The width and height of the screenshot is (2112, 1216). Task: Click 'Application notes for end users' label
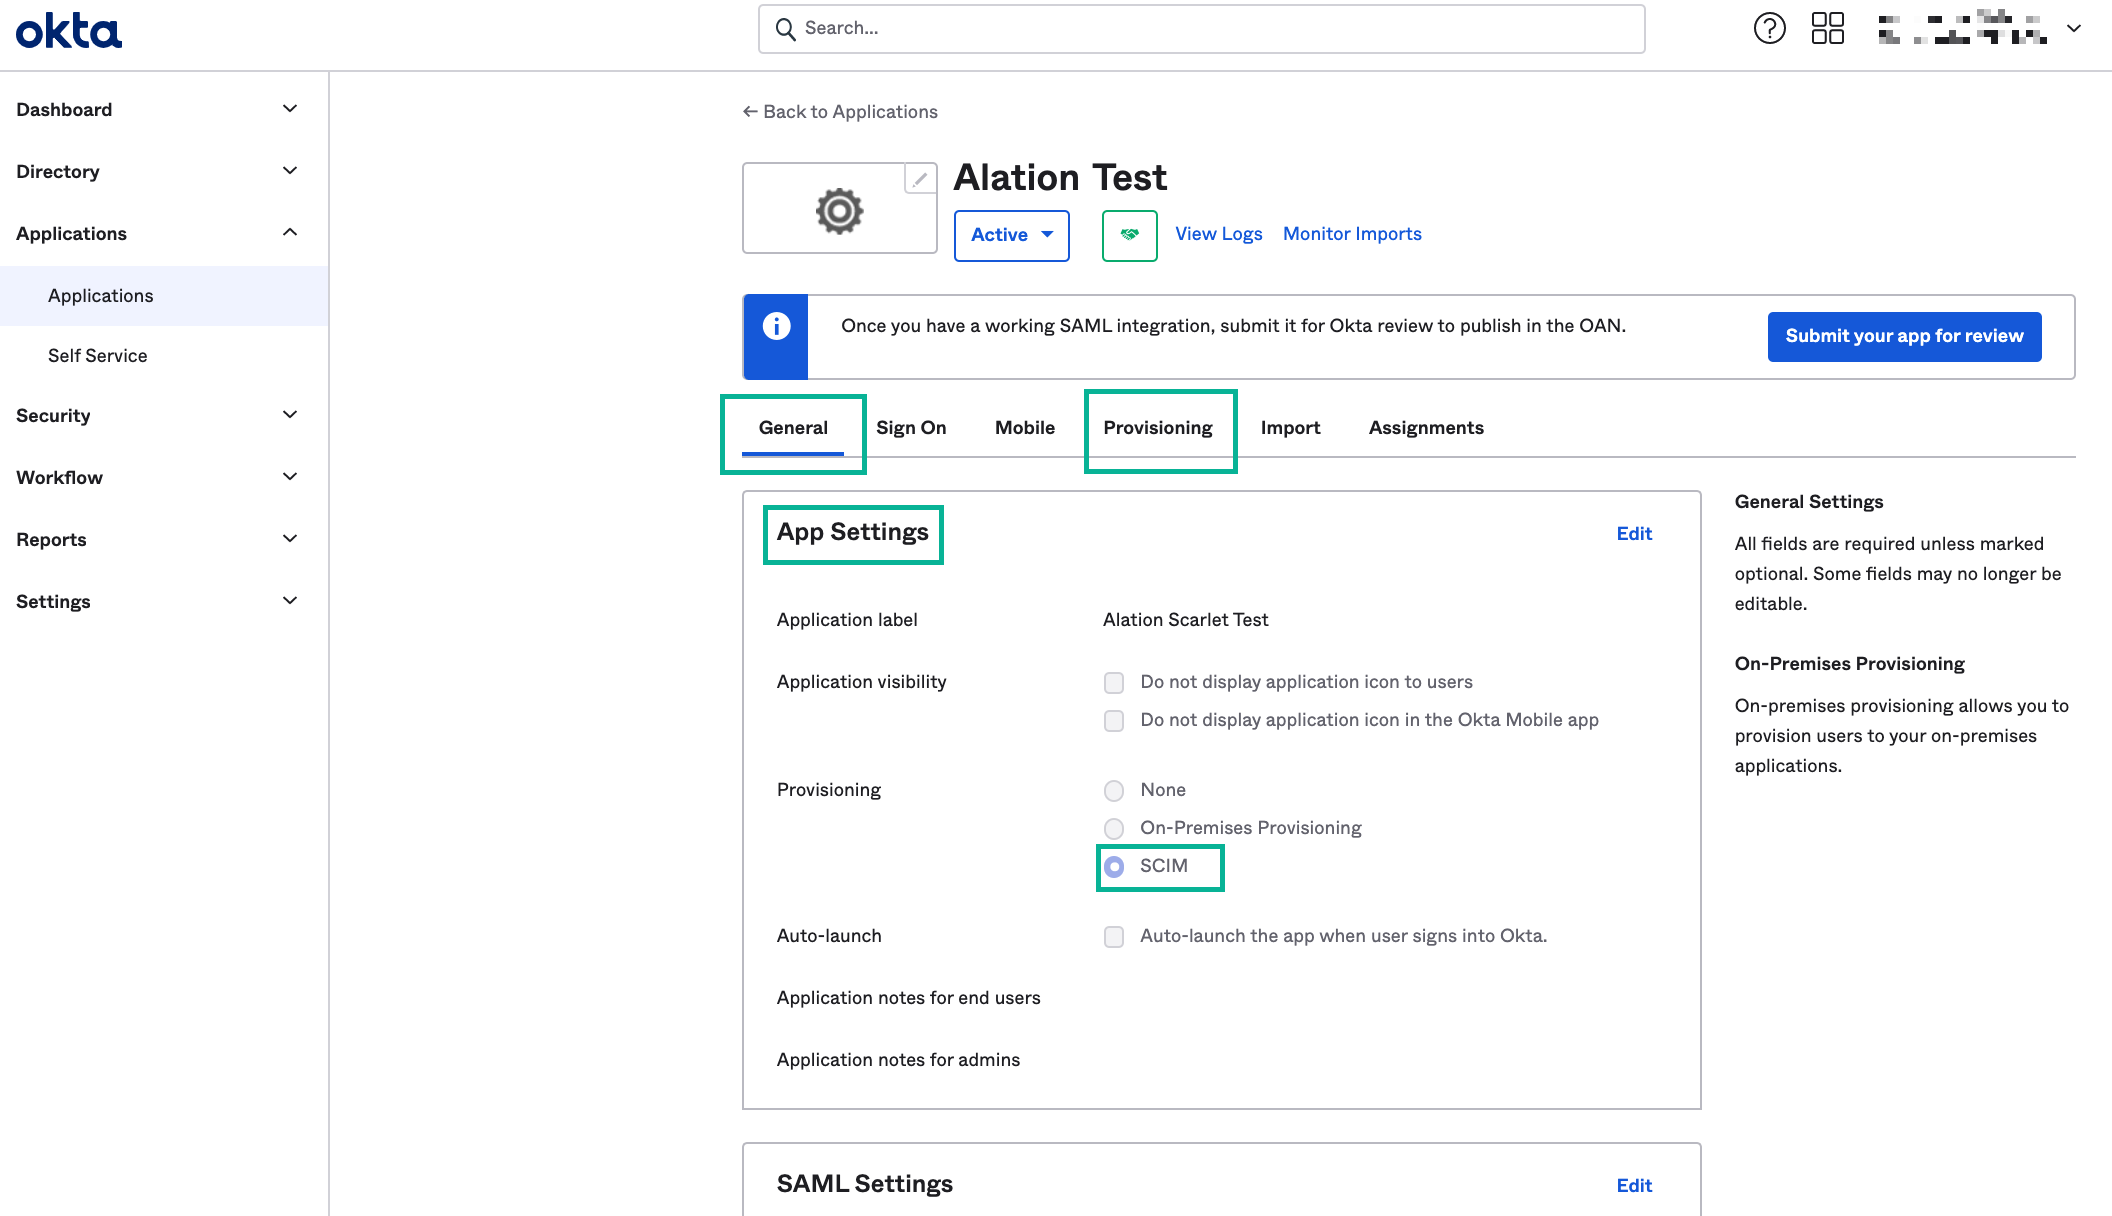(908, 998)
